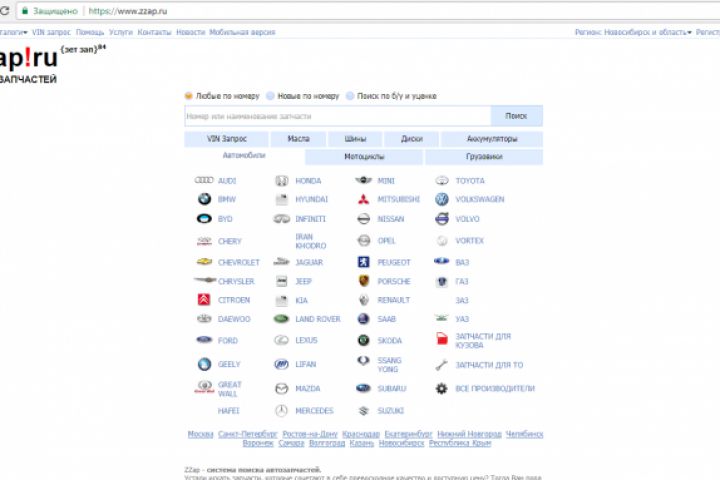Viewport: 720px width, 480px height.
Task: Click the Поиск search button
Action: click(517, 116)
